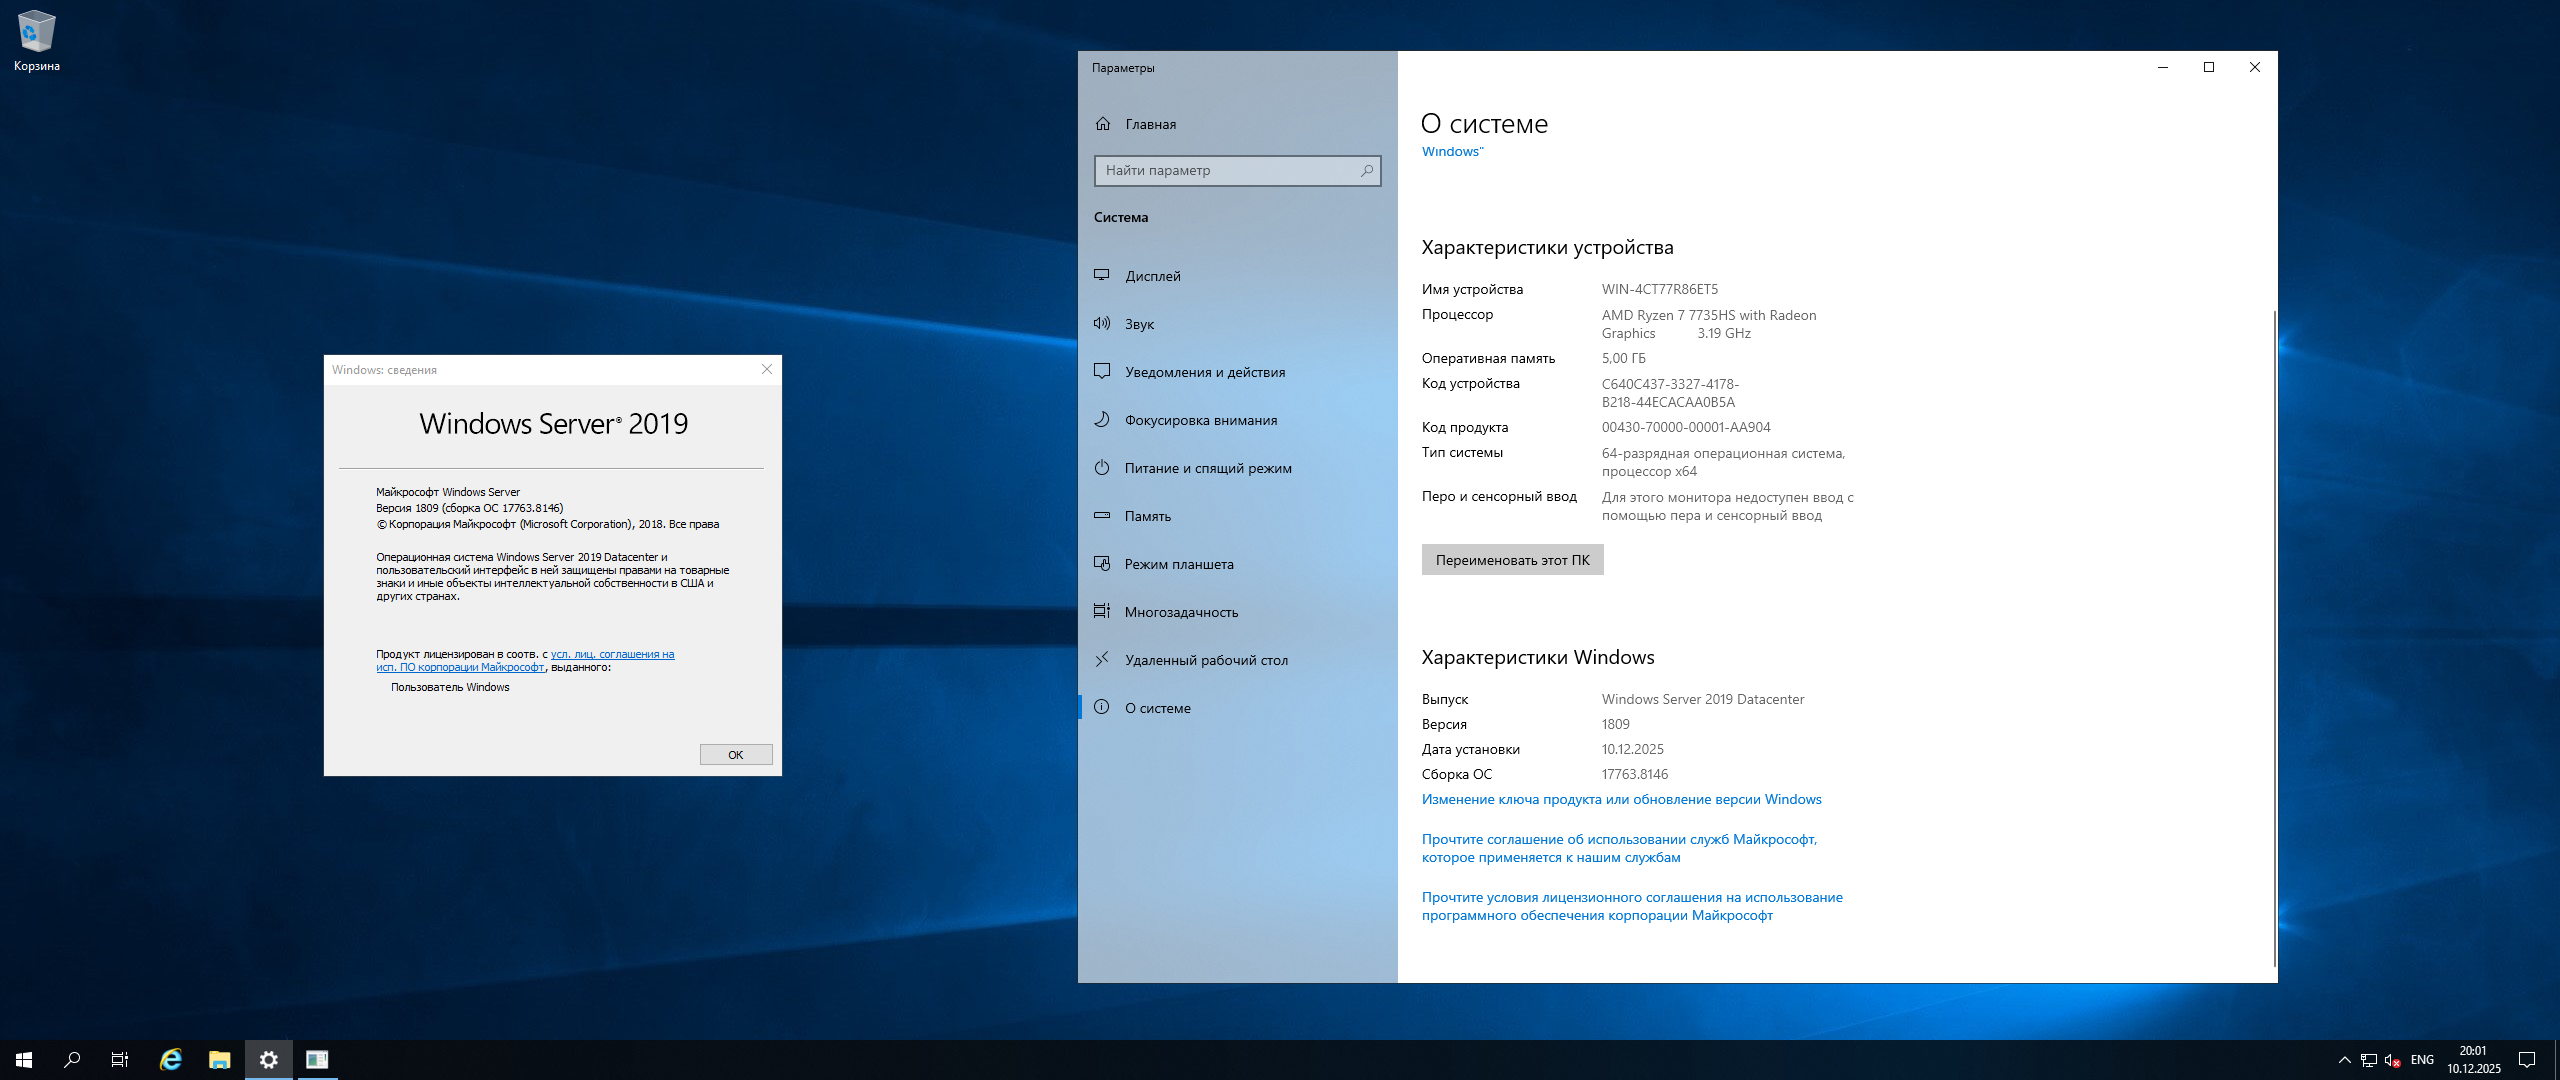The height and width of the screenshot is (1080, 2560).
Task: Click Settings window vertical scrollbar
Action: coord(2274,640)
